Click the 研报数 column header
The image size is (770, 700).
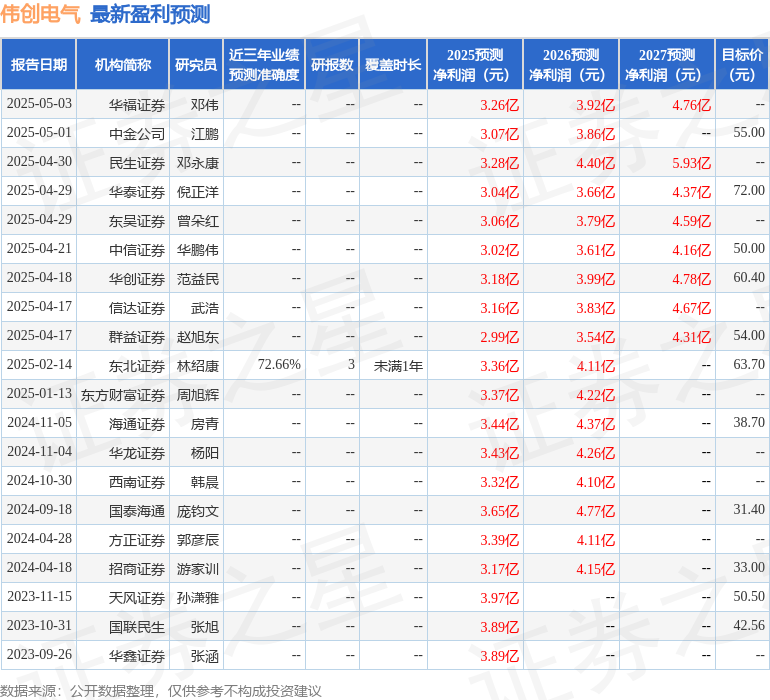332,65
